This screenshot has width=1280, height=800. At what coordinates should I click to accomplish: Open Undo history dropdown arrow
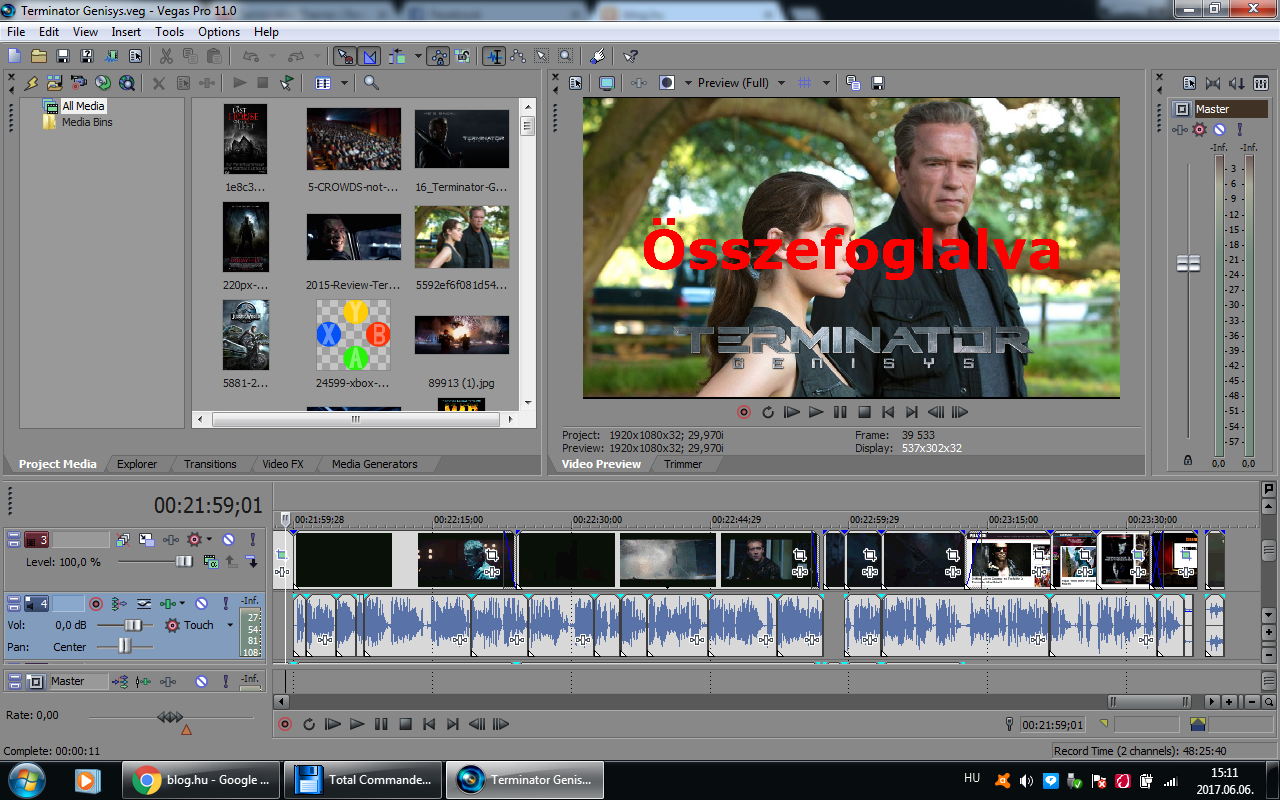(x=272, y=56)
